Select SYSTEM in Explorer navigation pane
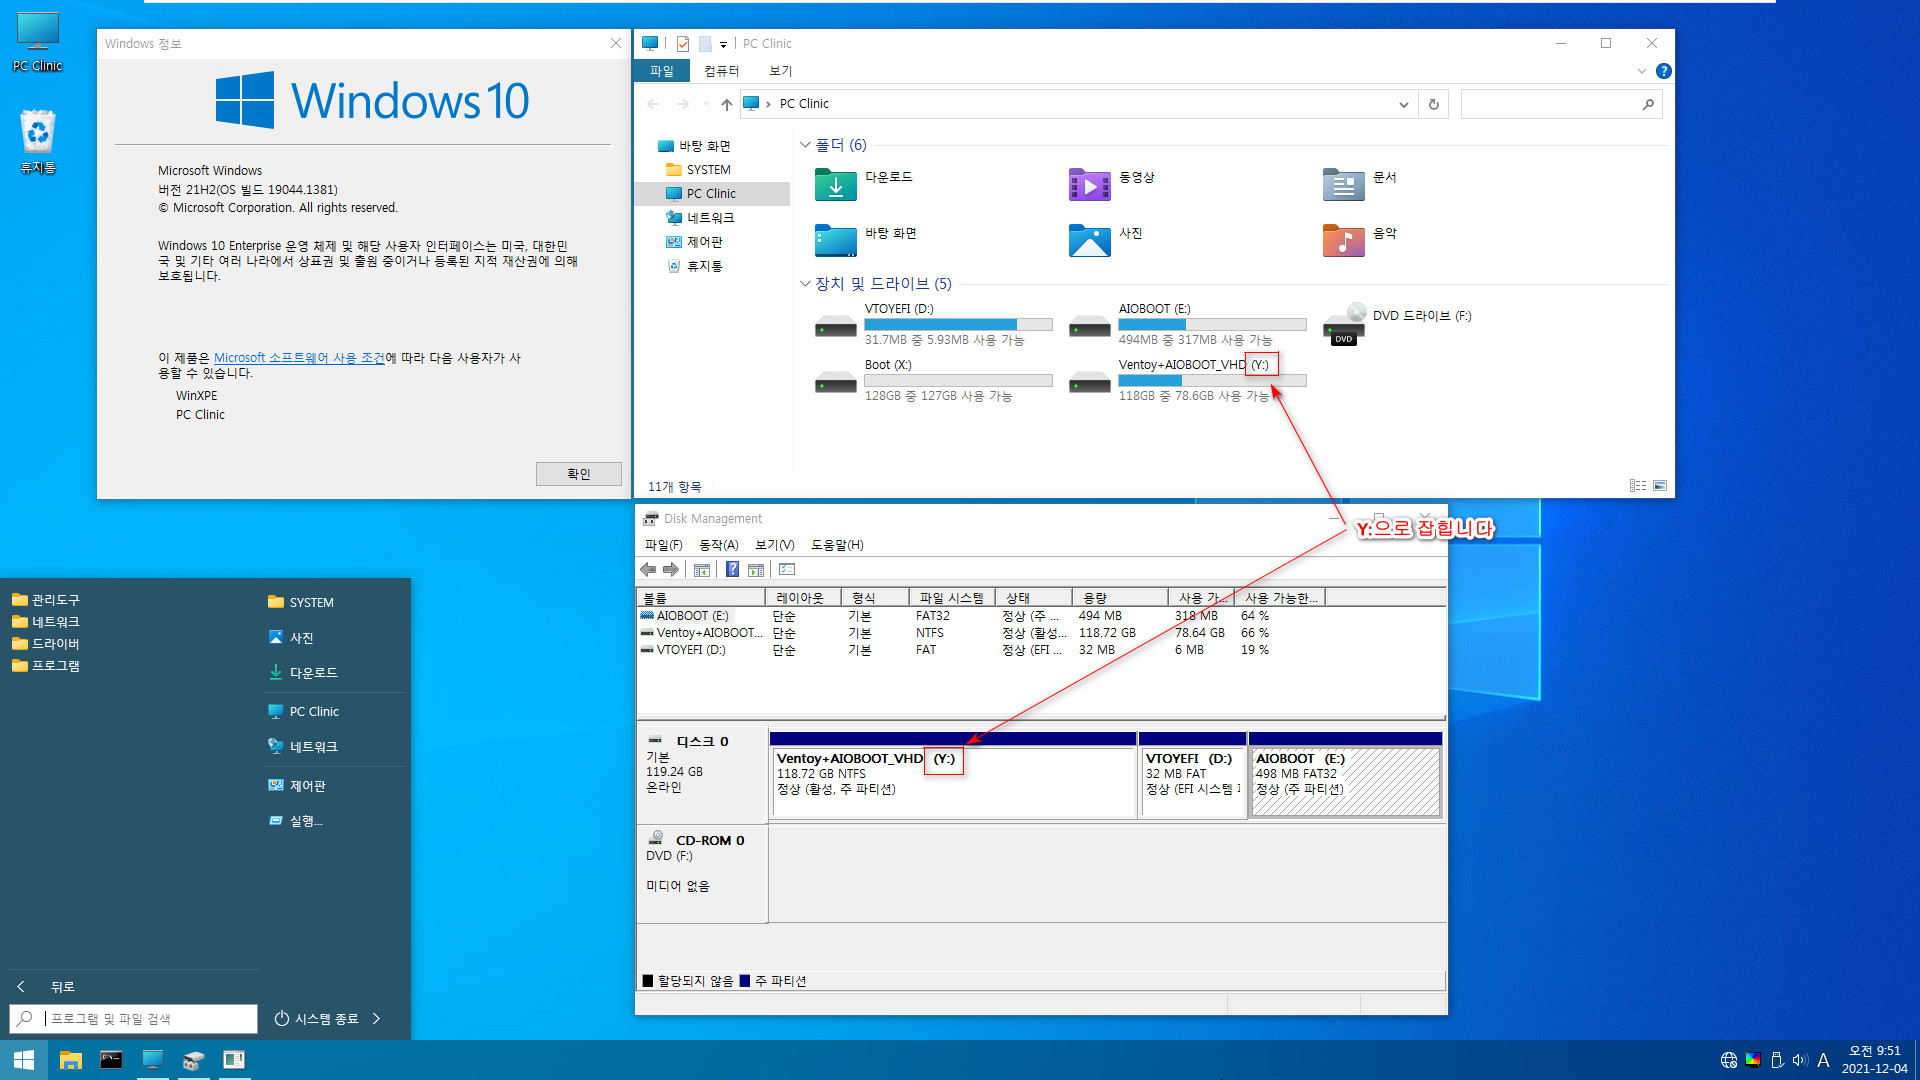Screen dimensions: 1920x1080 [708, 170]
